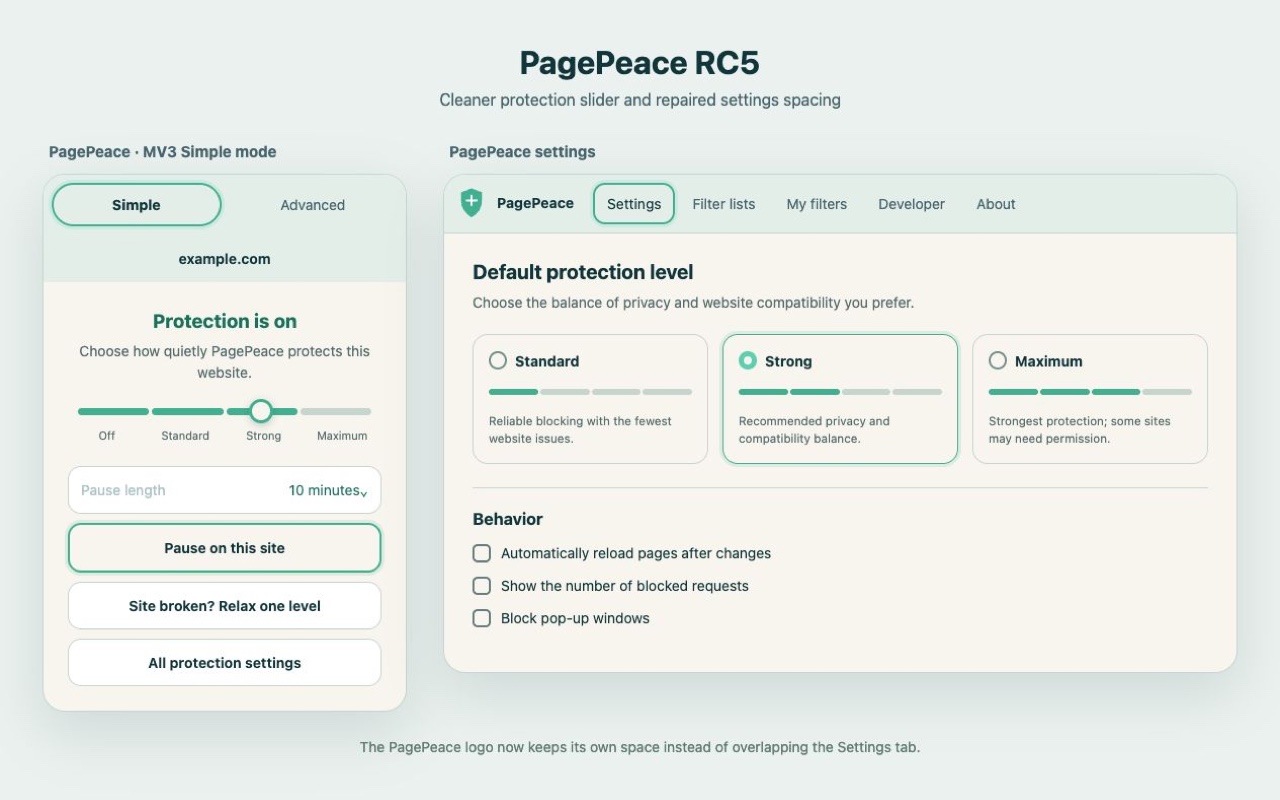1280x800 pixels.
Task: Open the Settings tab
Action: click(x=634, y=204)
